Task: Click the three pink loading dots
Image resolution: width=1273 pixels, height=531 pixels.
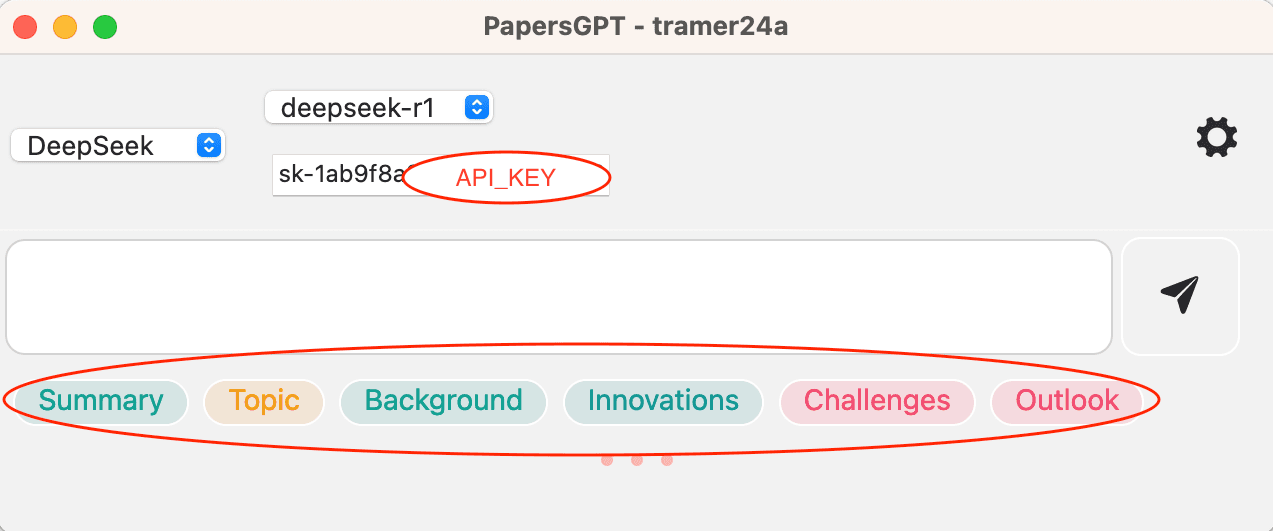Action: pos(637,461)
